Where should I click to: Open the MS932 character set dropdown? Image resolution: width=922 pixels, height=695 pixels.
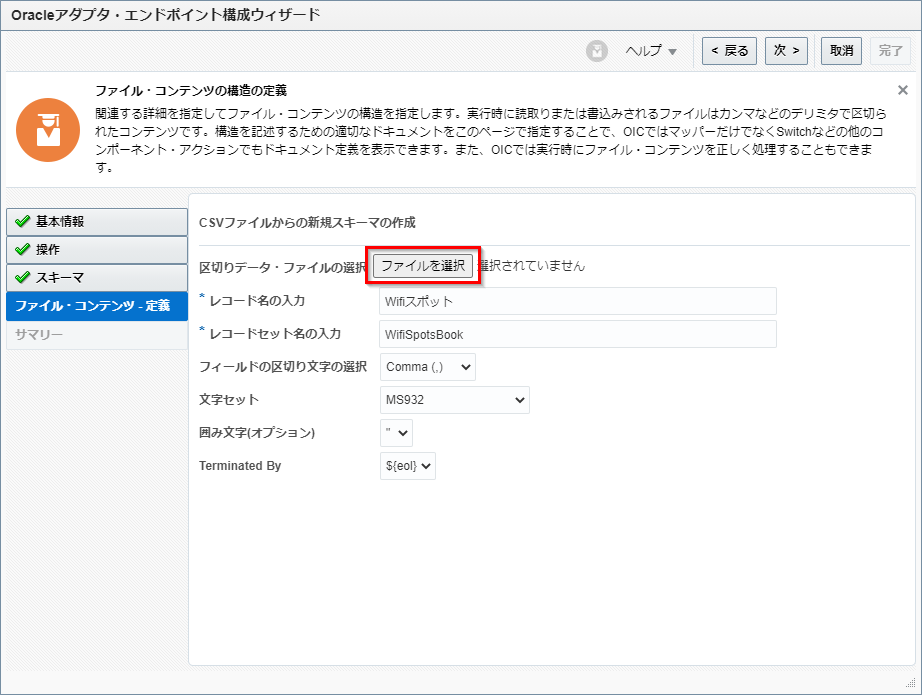[454, 400]
